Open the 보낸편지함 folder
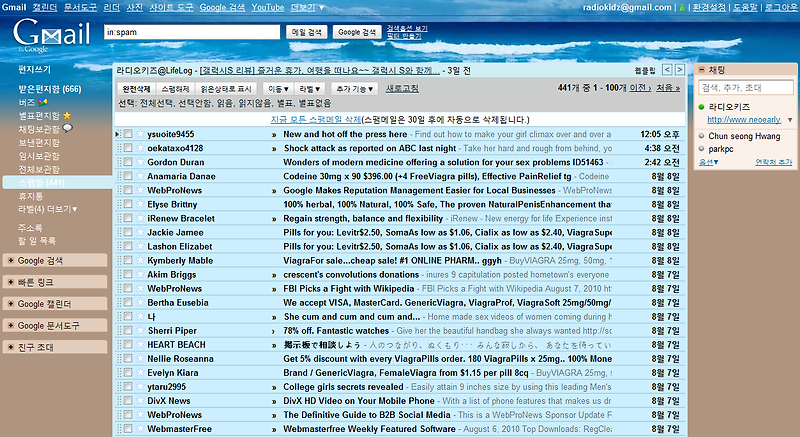The height and width of the screenshot is (437, 800). click(x=39, y=143)
